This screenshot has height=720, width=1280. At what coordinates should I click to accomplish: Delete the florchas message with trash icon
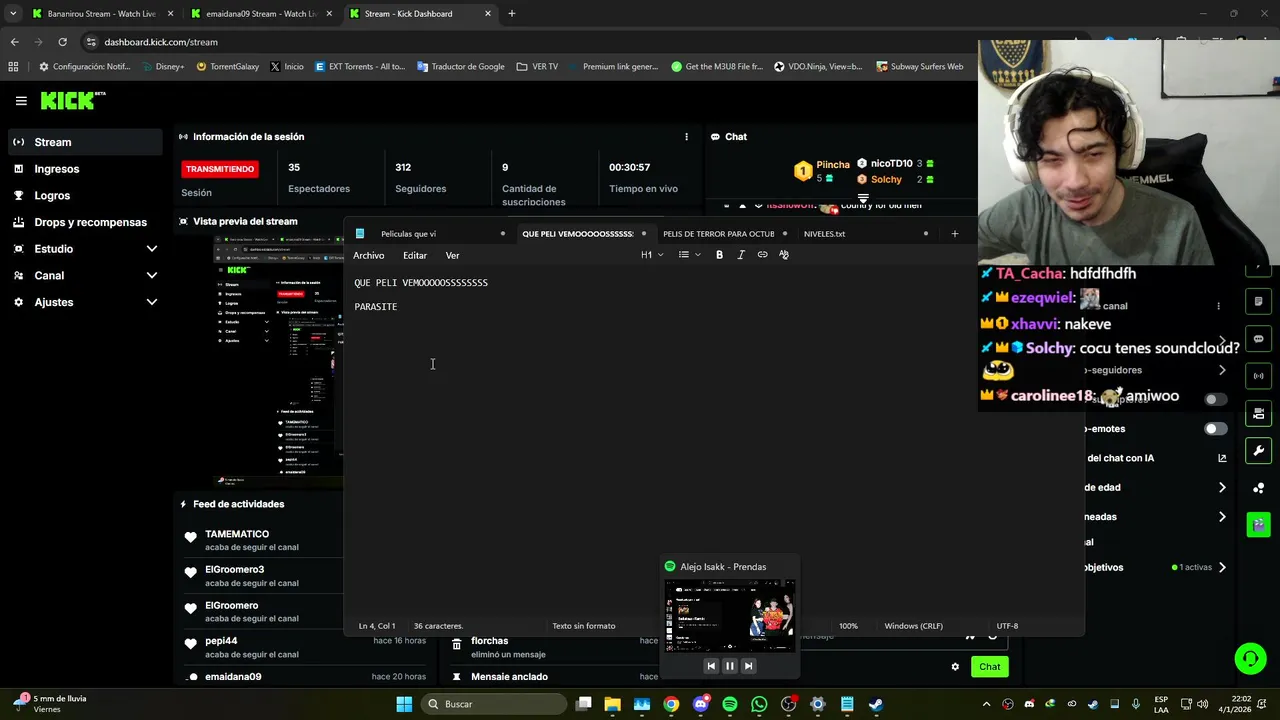[456, 645]
